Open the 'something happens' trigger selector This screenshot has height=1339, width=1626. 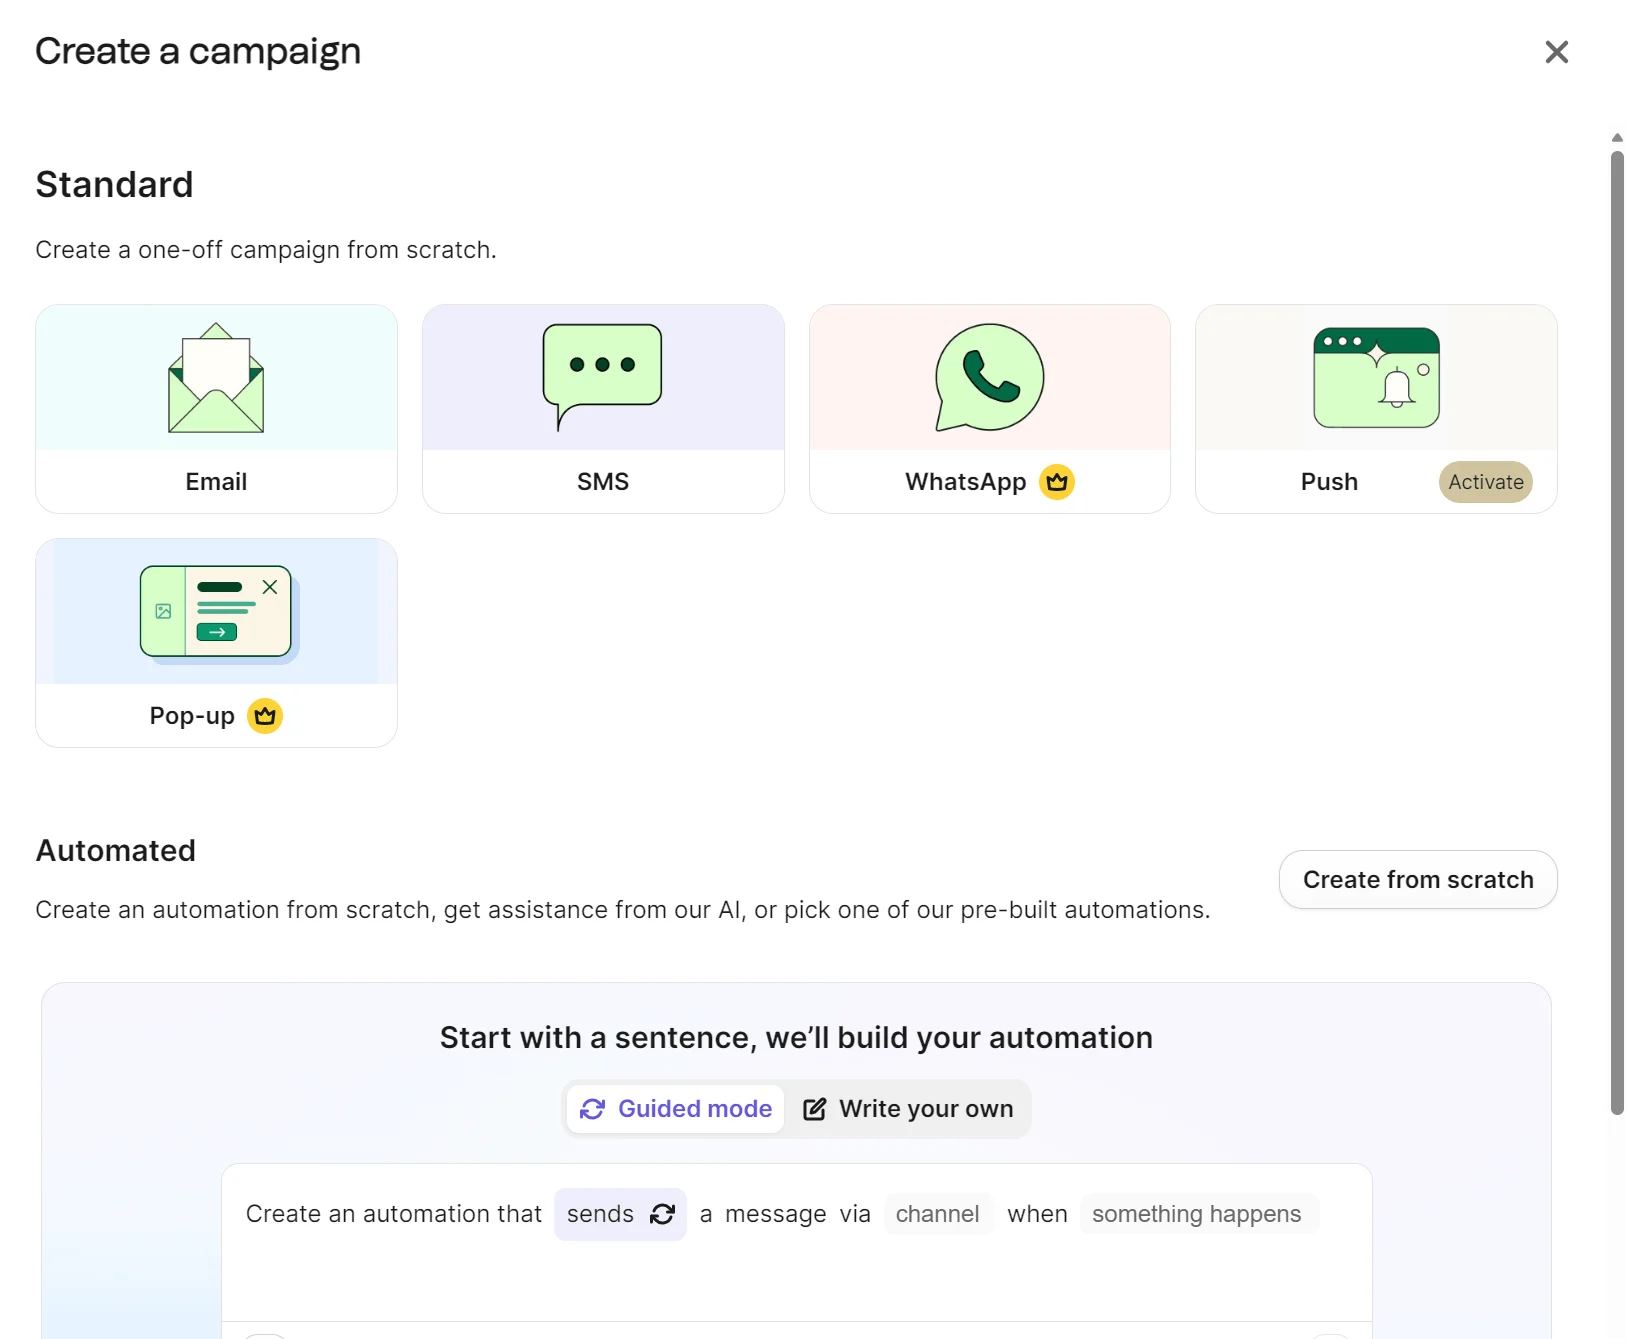coord(1197,1214)
